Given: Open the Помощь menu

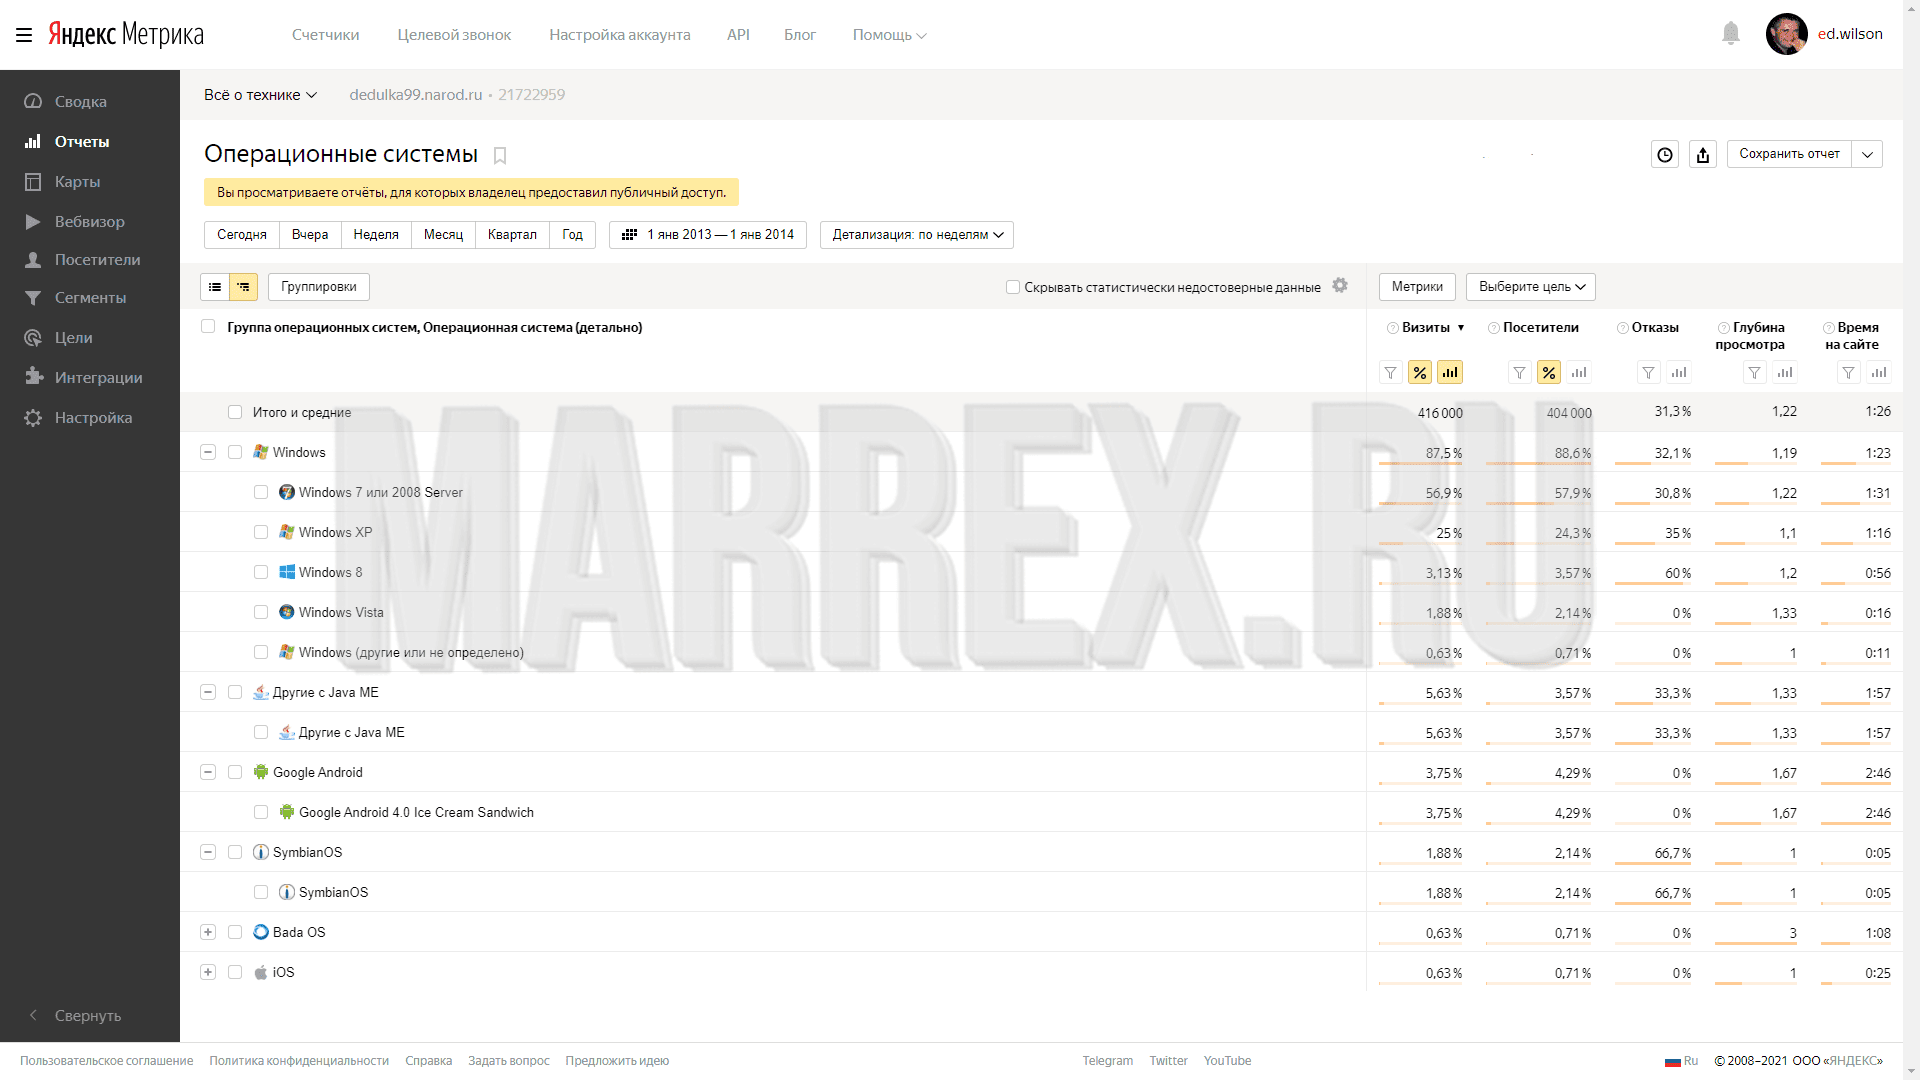Looking at the screenshot, I should (889, 35).
